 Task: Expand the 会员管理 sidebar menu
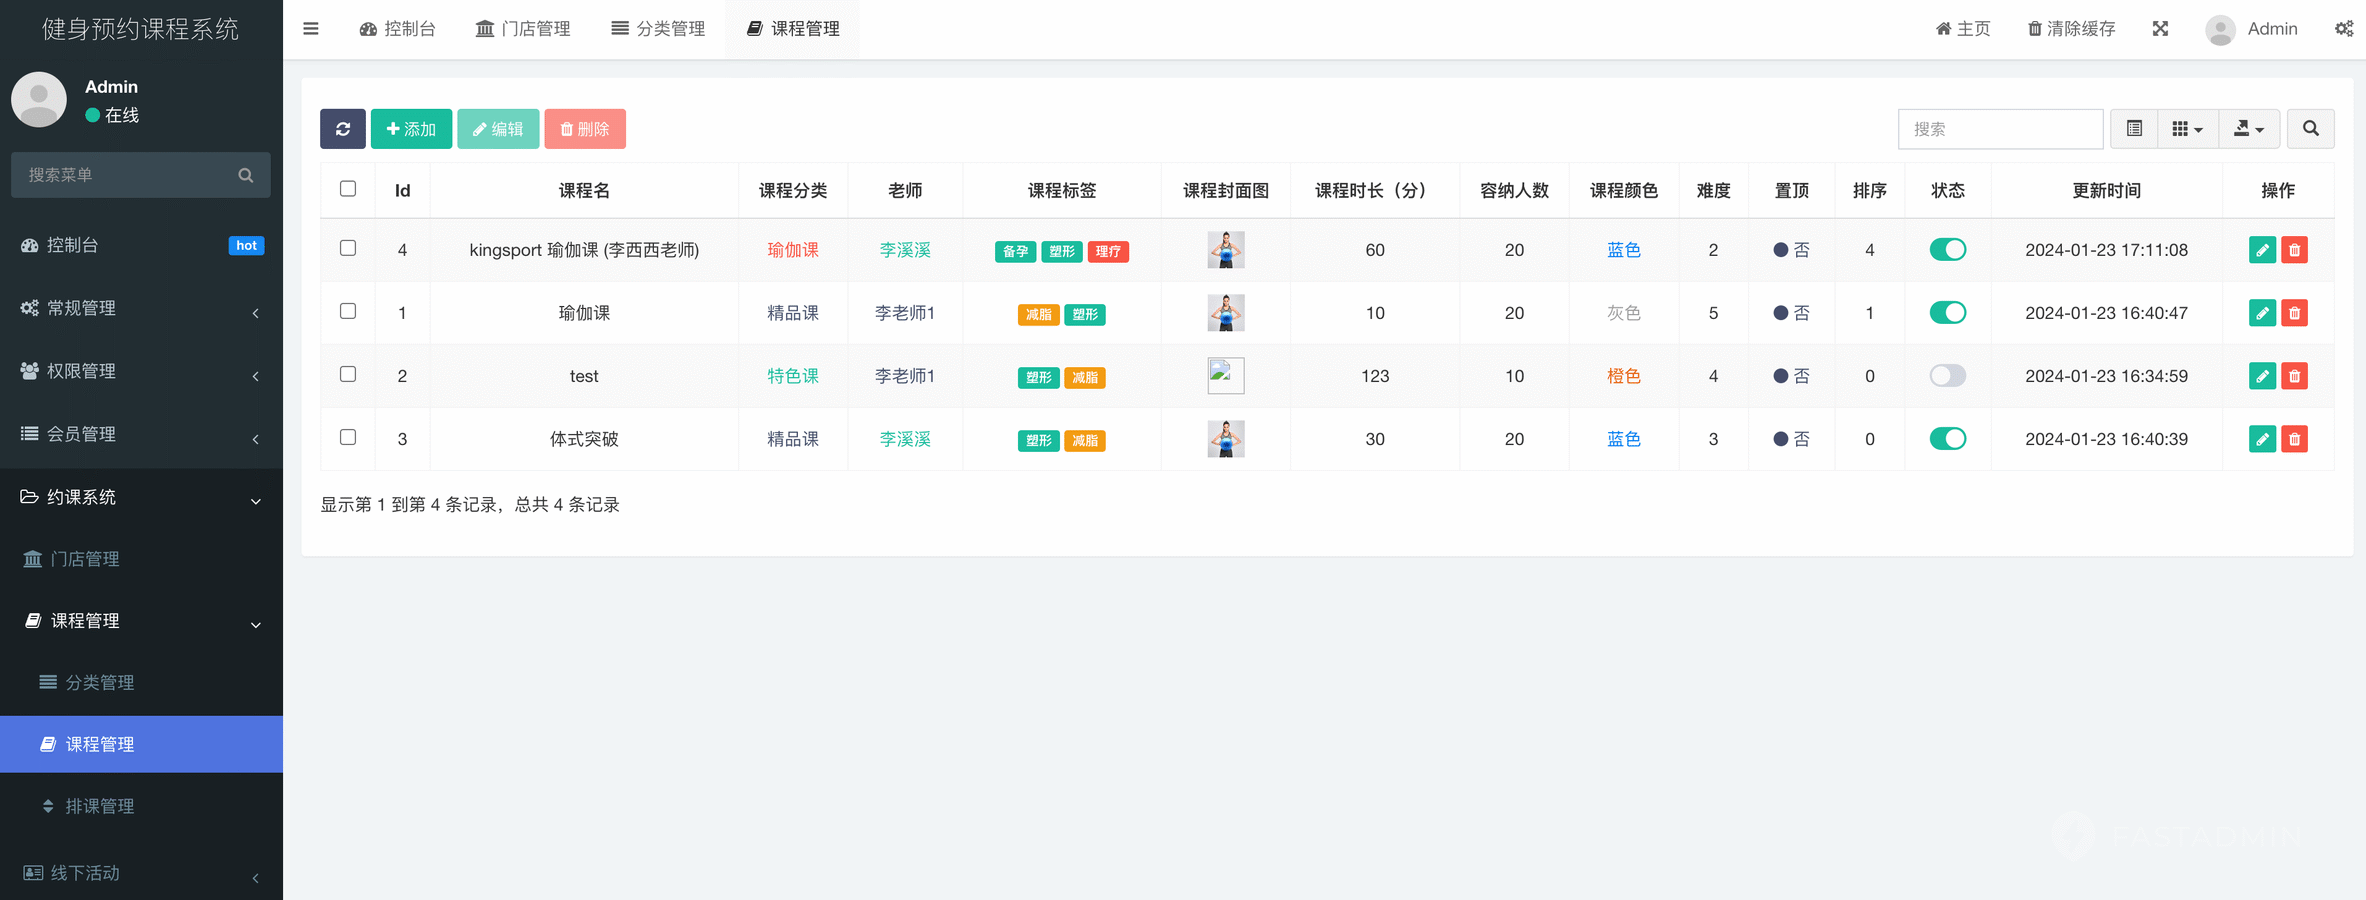pyautogui.click(x=141, y=434)
